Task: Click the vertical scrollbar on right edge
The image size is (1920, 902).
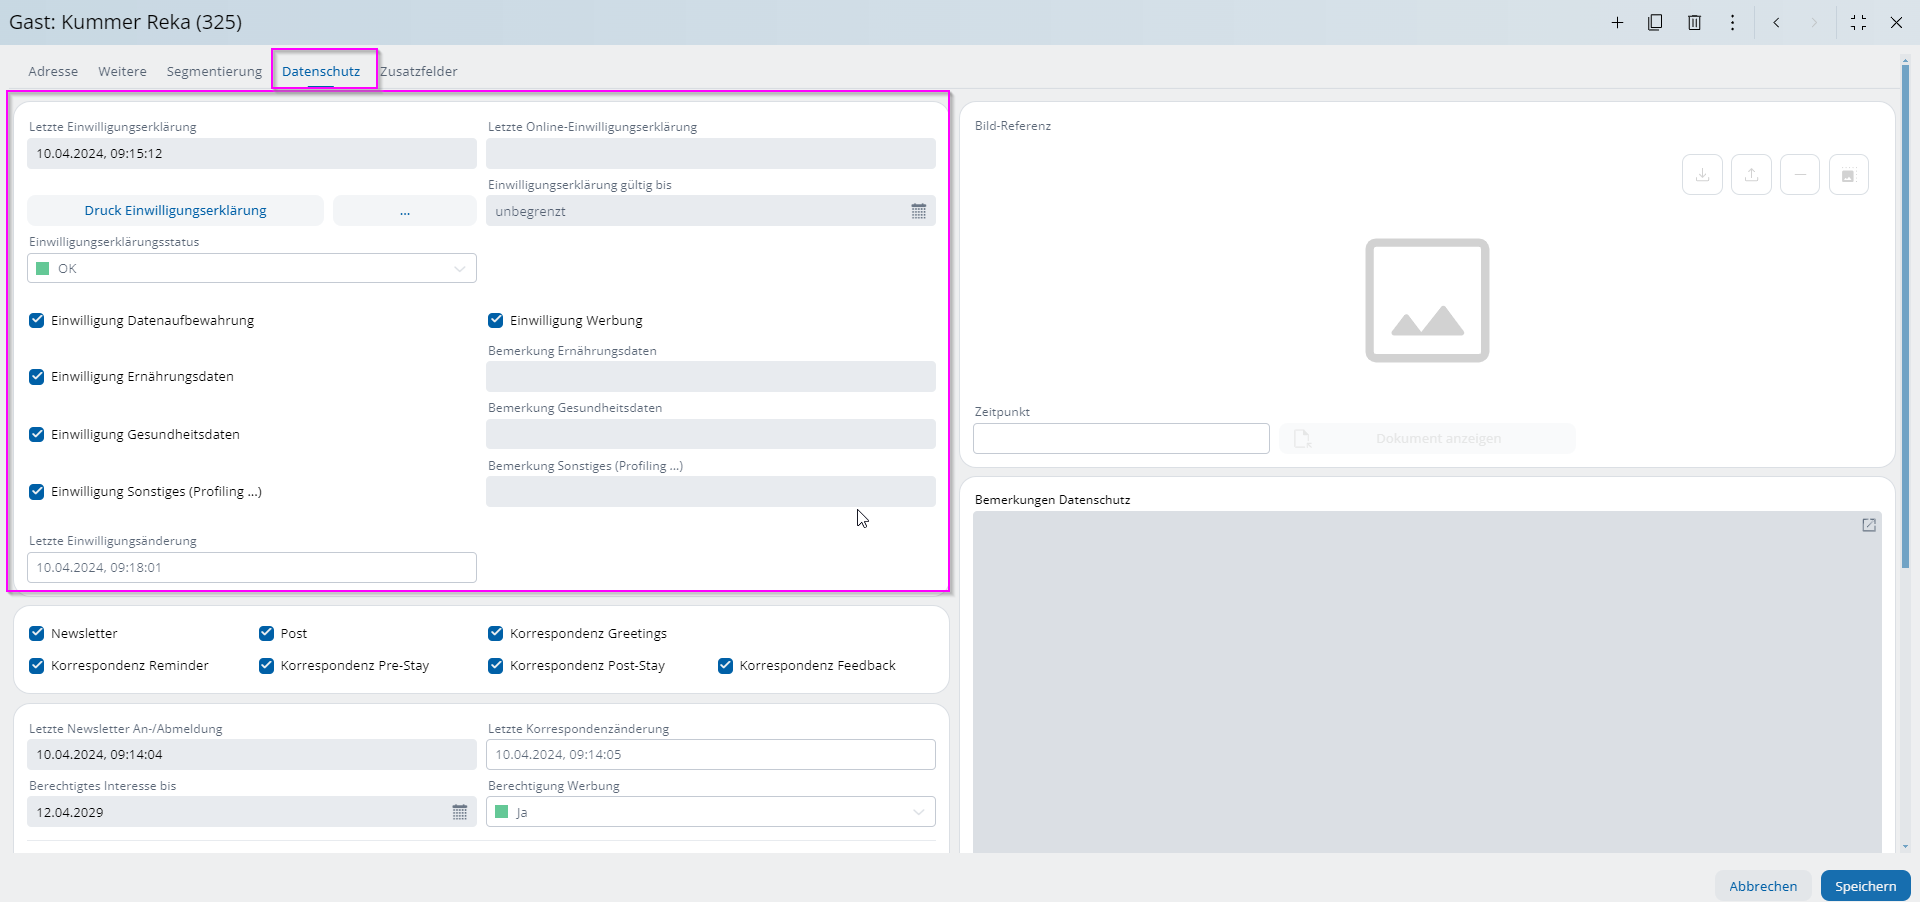Action: (x=1905, y=315)
